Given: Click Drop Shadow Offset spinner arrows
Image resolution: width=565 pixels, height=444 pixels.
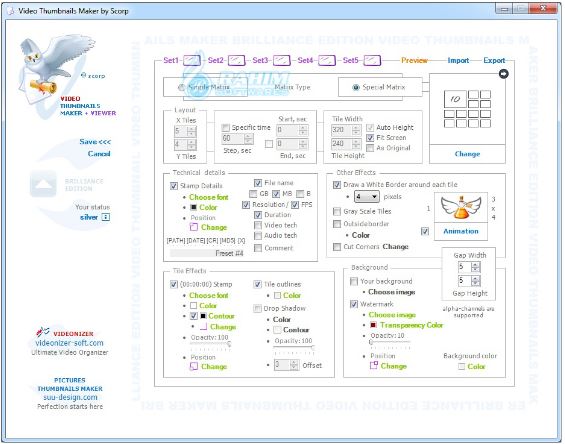Looking at the screenshot, I should click(x=294, y=365).
